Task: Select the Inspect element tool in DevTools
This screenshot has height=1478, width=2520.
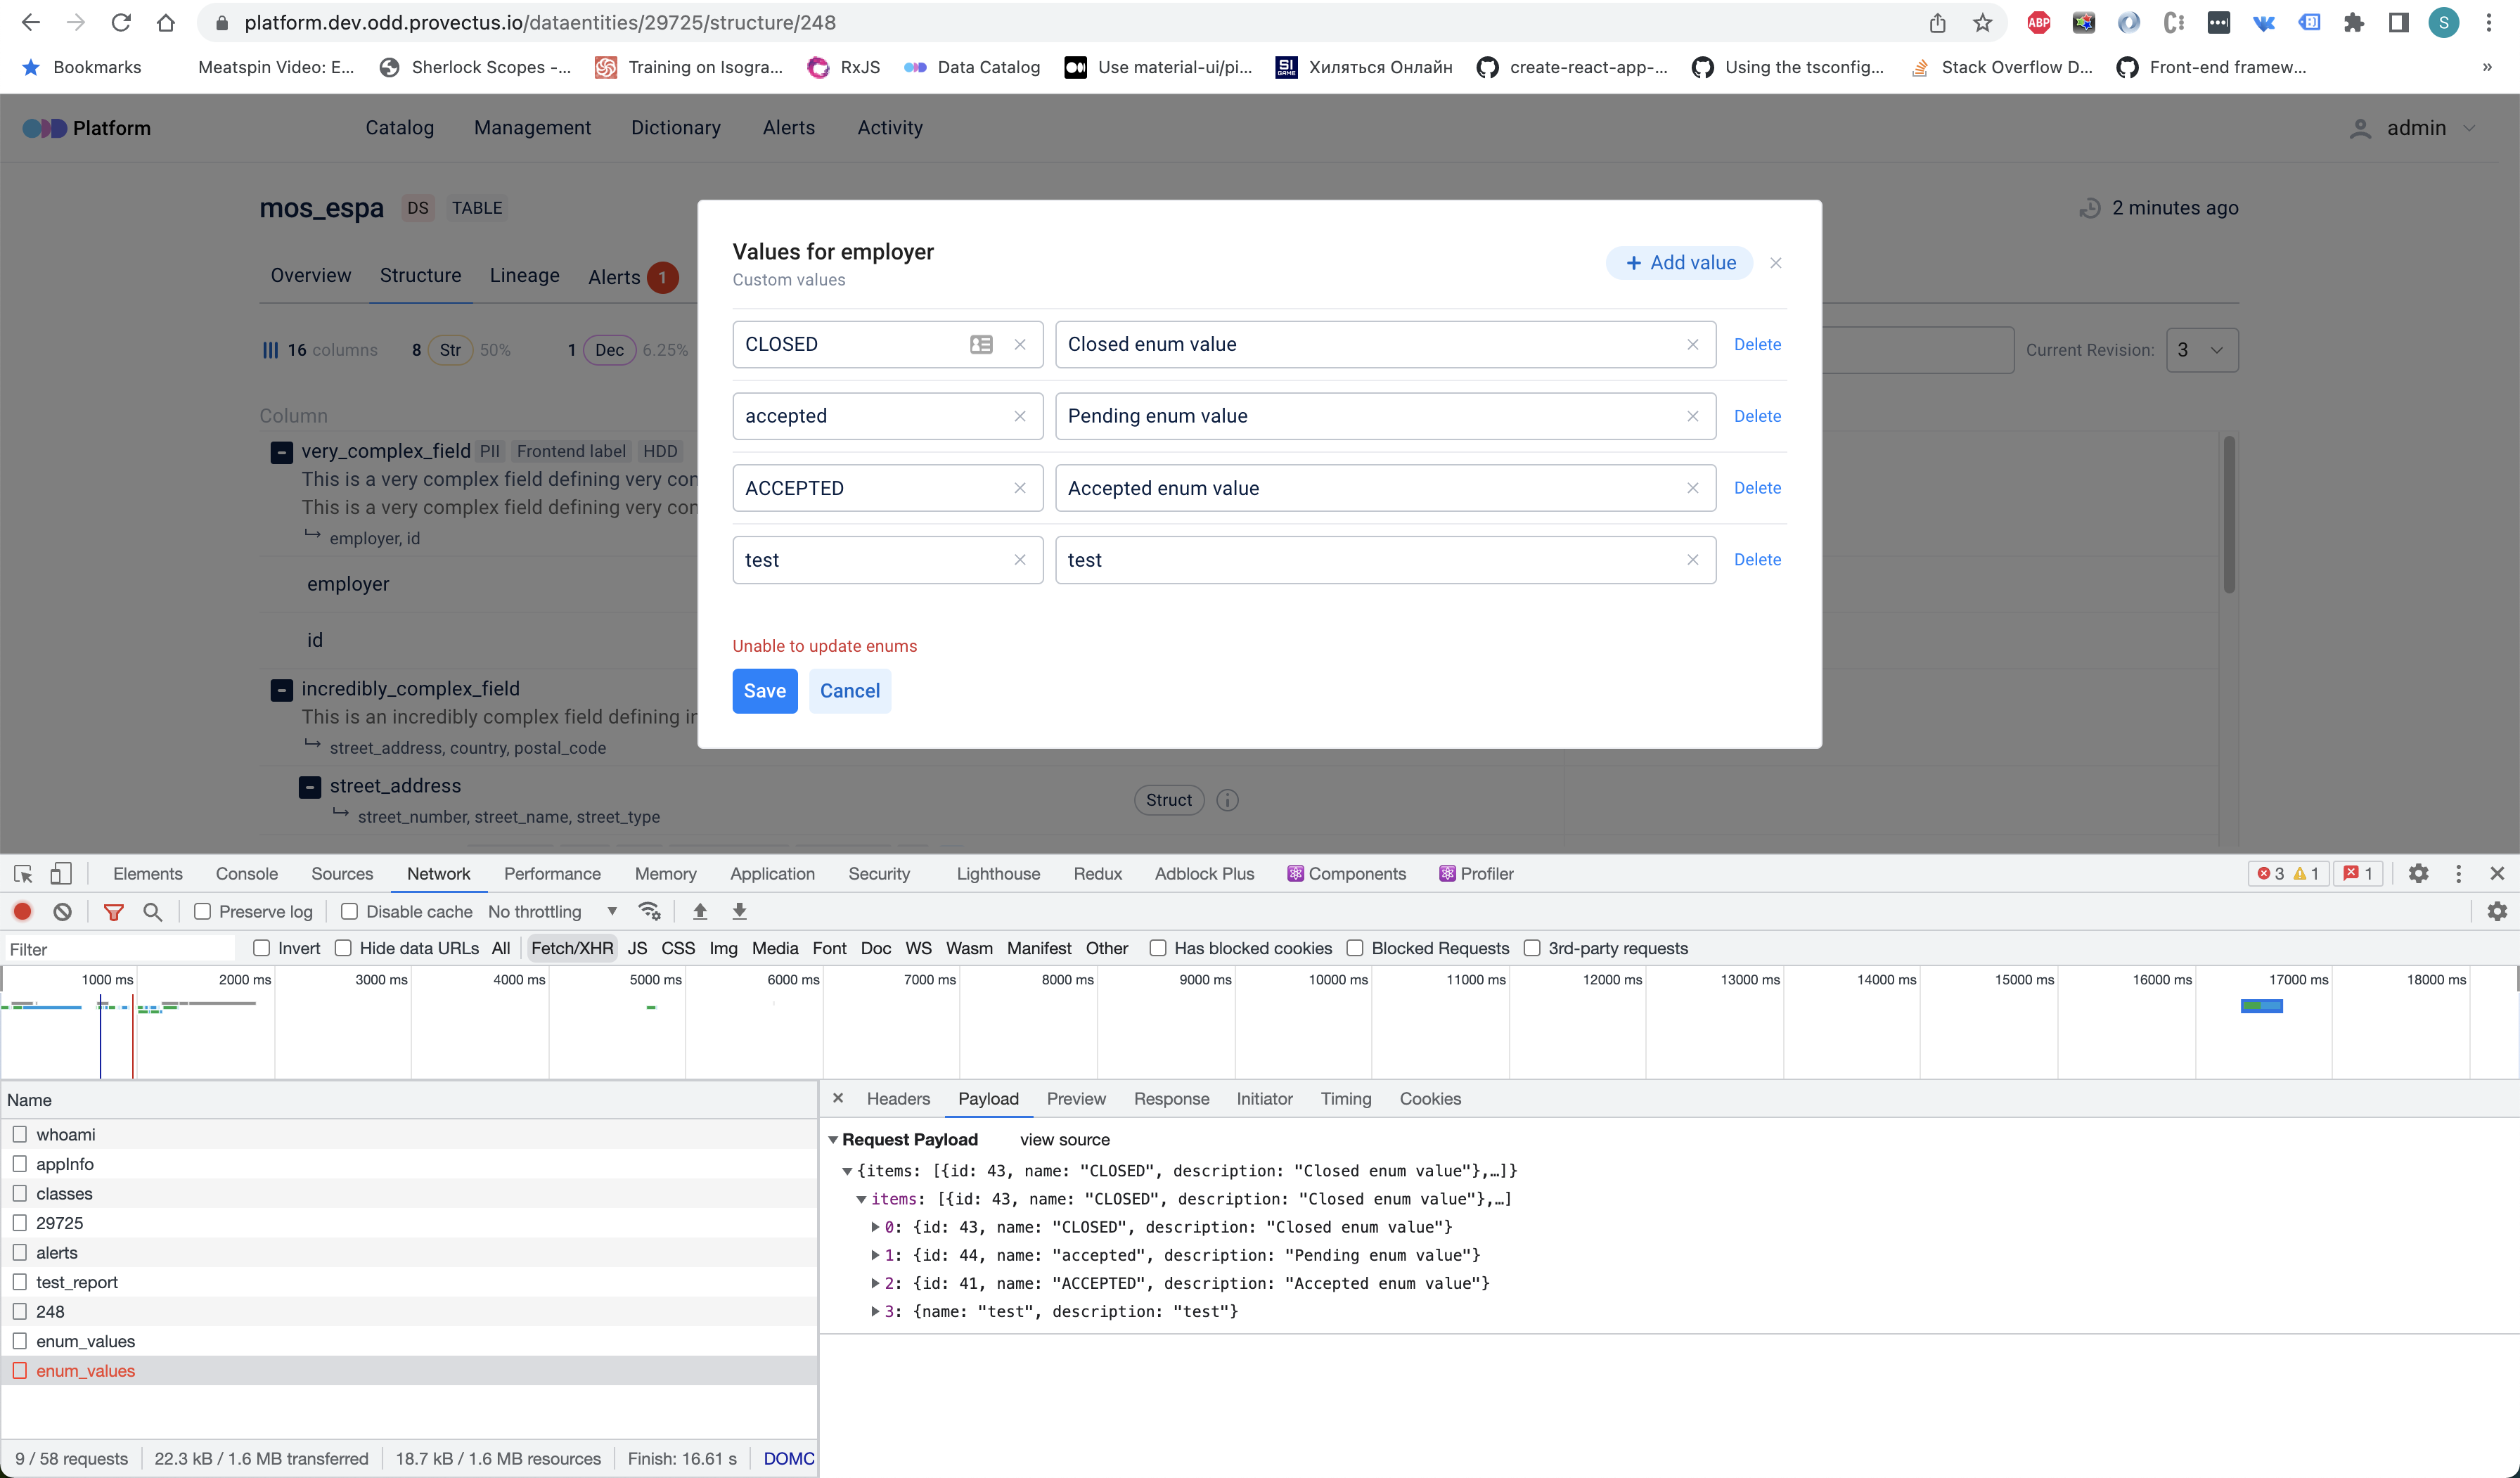Action: coord(24,873)
